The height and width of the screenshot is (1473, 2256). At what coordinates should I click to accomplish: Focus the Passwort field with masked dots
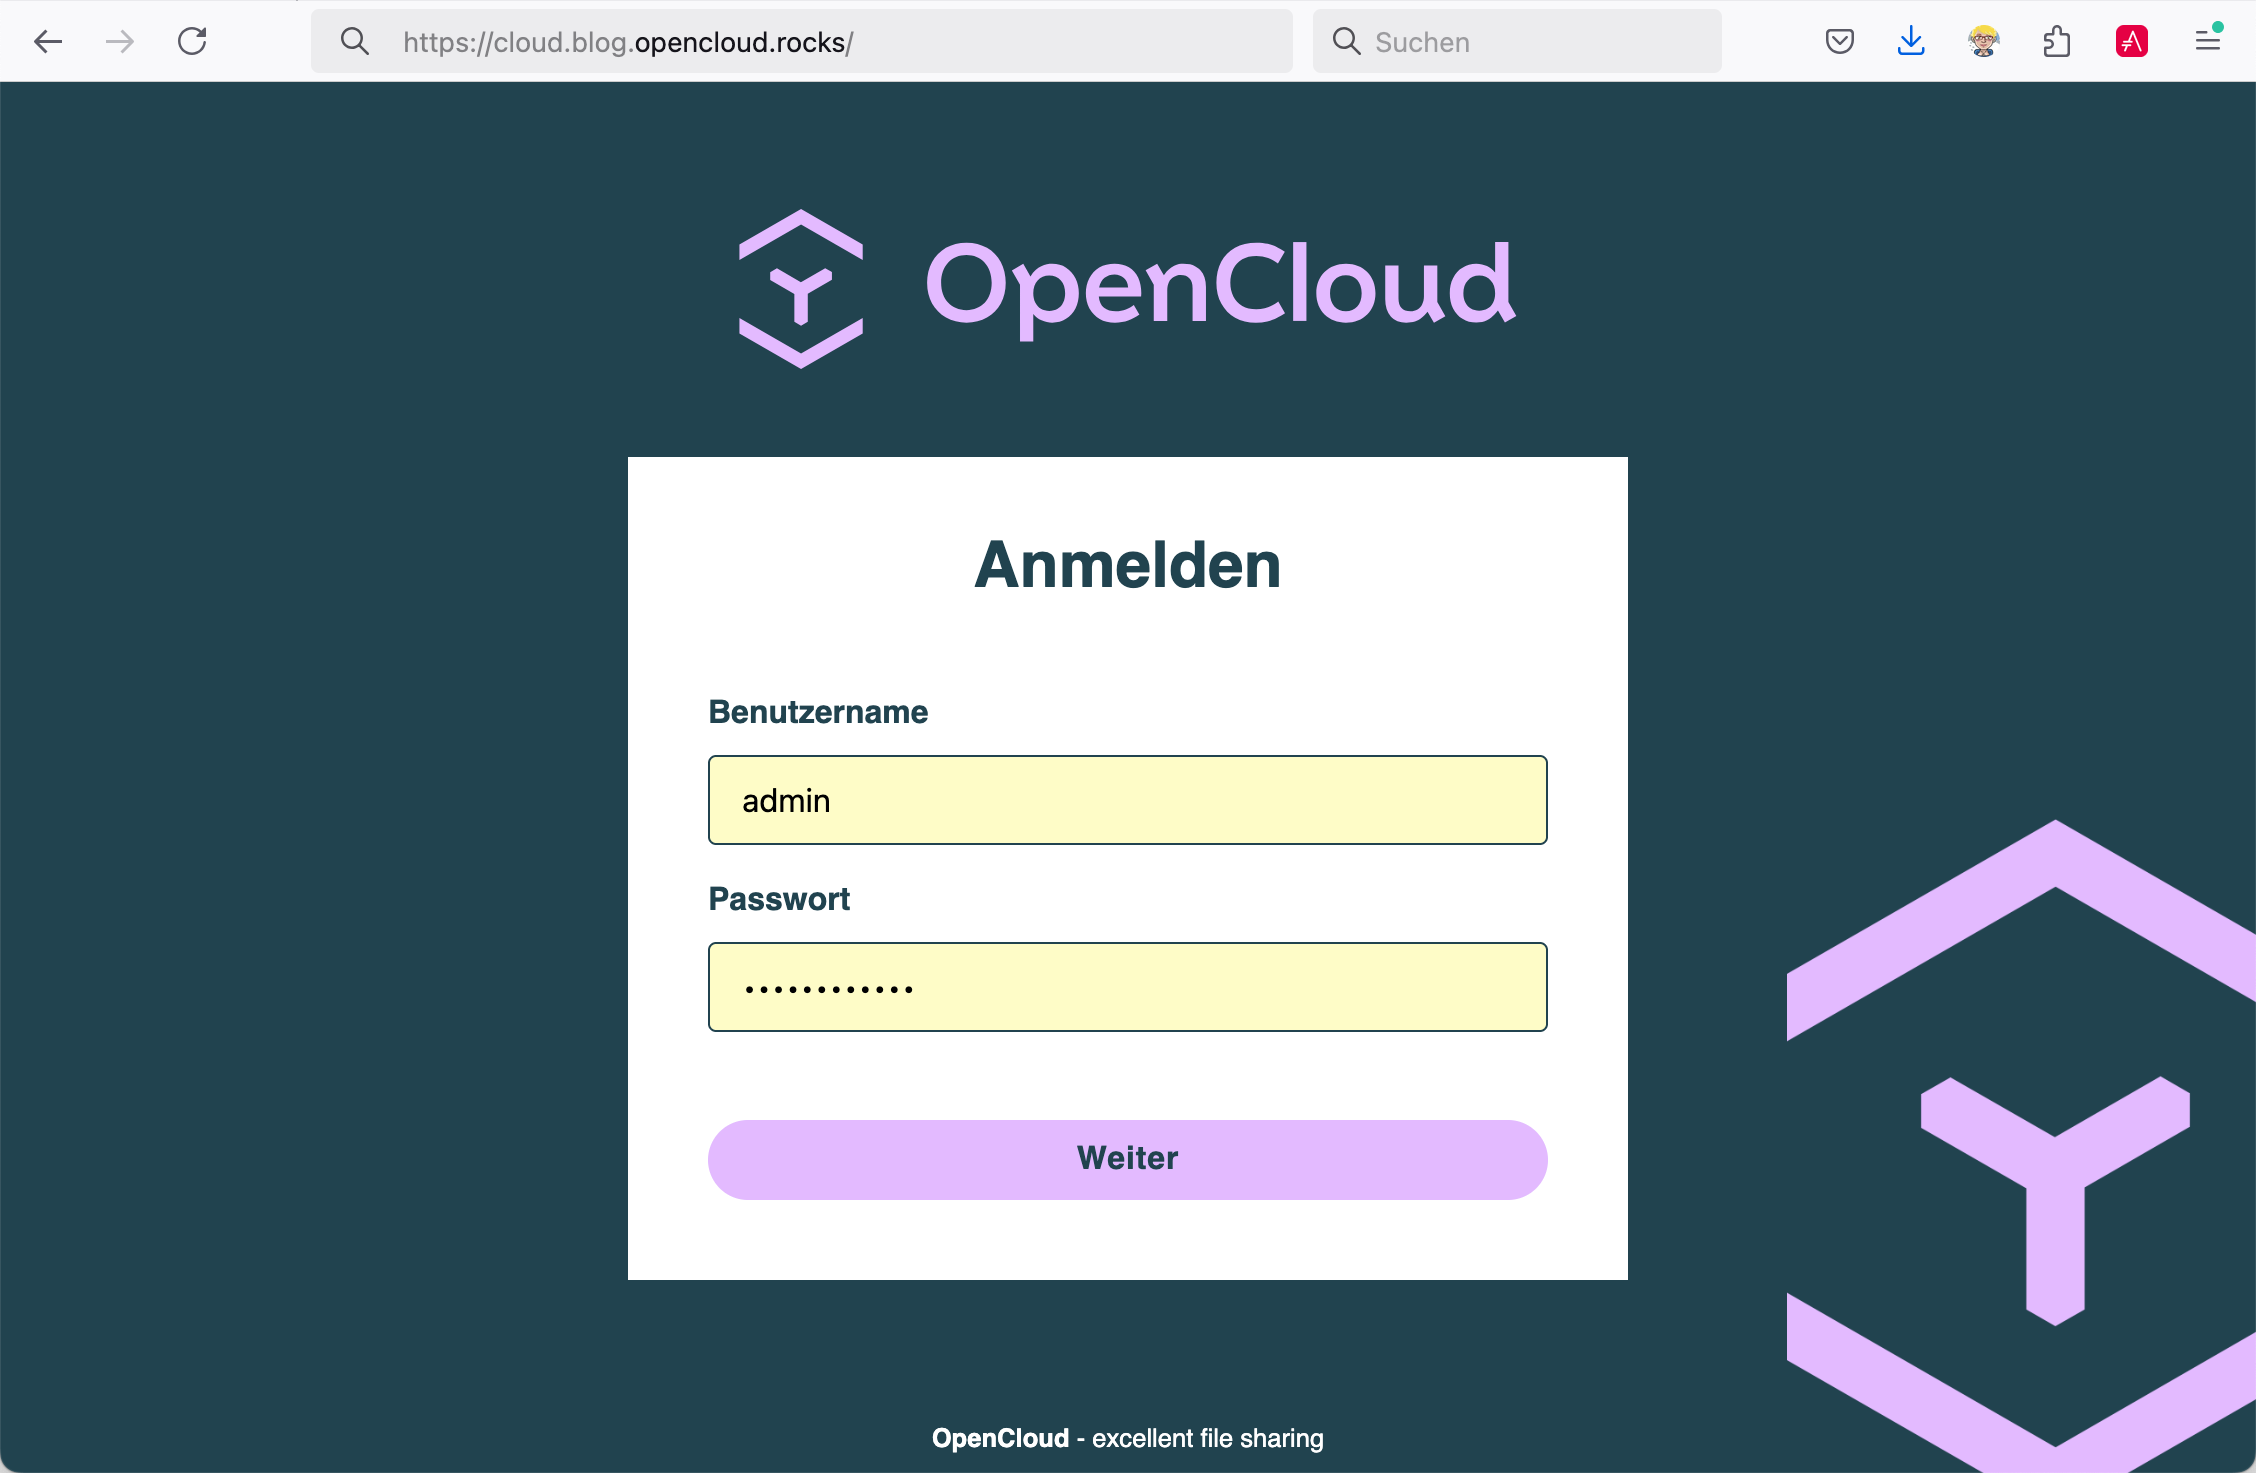pos(1128,987)
